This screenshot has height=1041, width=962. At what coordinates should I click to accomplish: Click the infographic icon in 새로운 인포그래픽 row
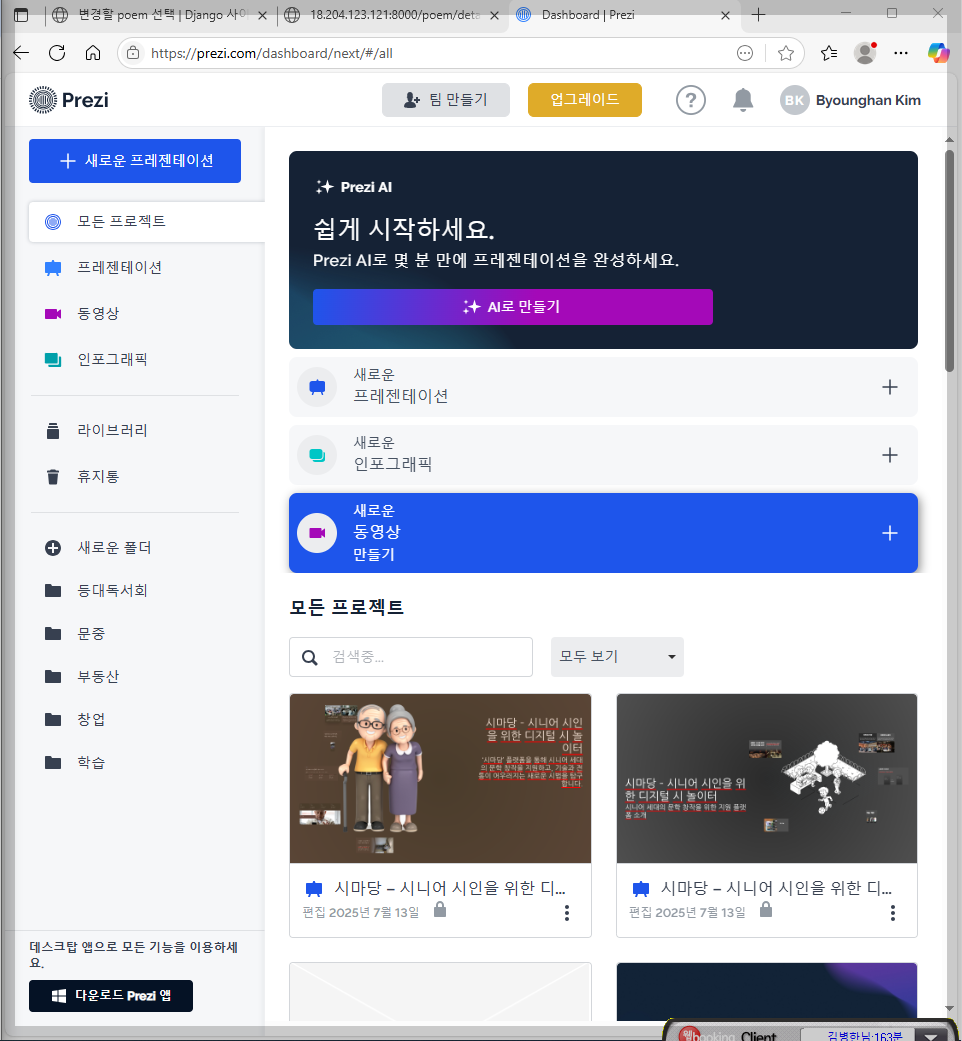(317, 455)
